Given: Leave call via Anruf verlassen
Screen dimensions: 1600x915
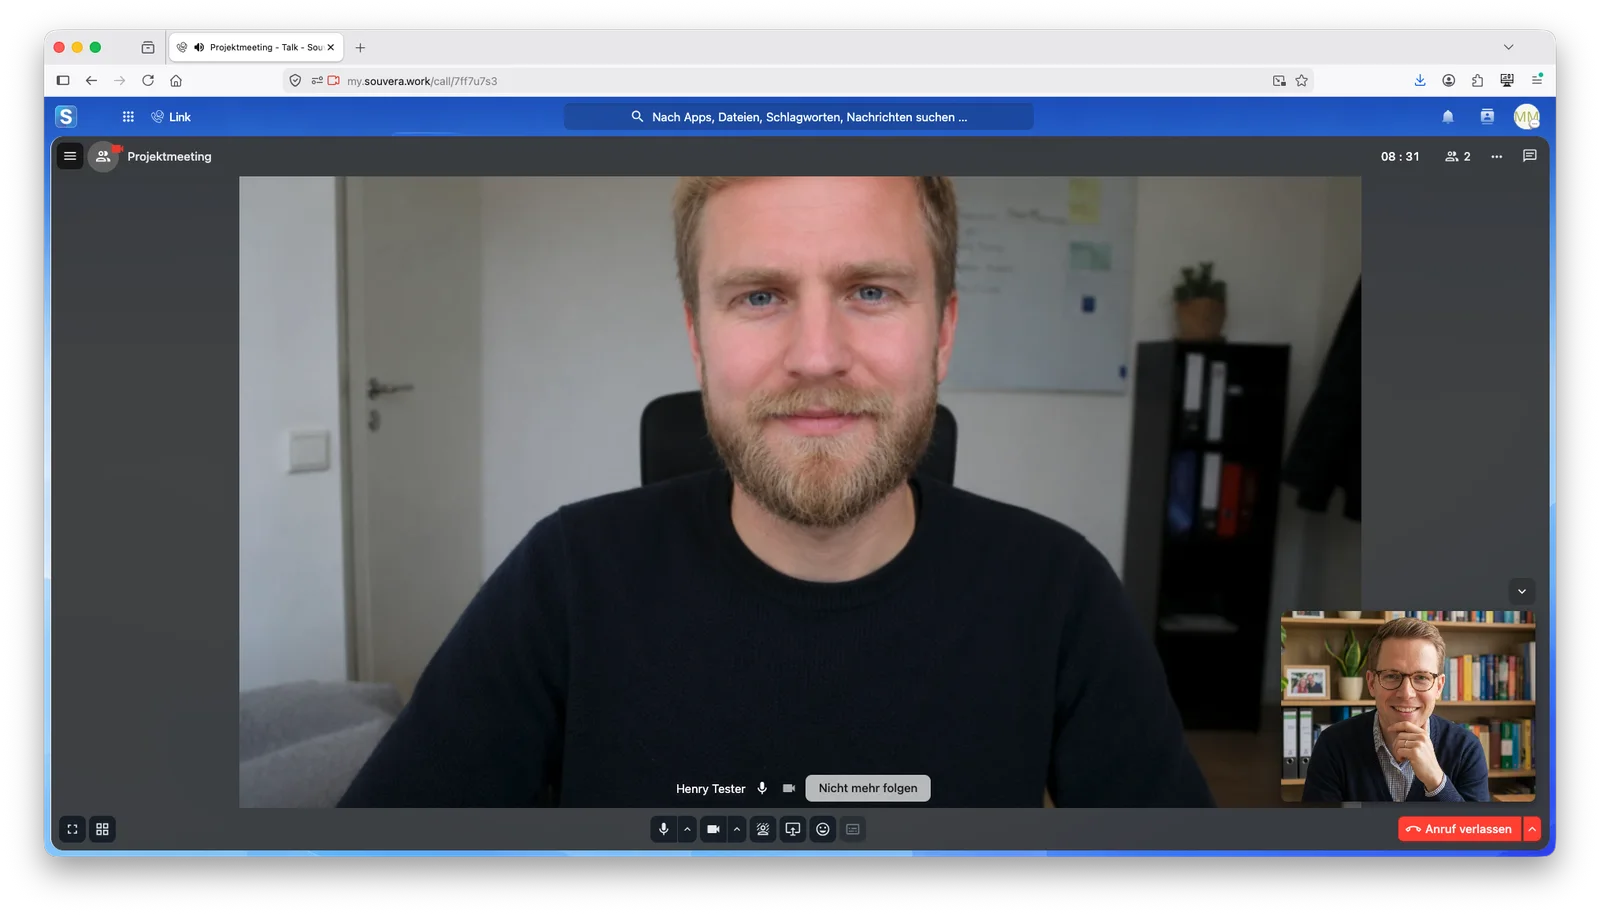Looking at the screenshot, I should click(1459, 829).
